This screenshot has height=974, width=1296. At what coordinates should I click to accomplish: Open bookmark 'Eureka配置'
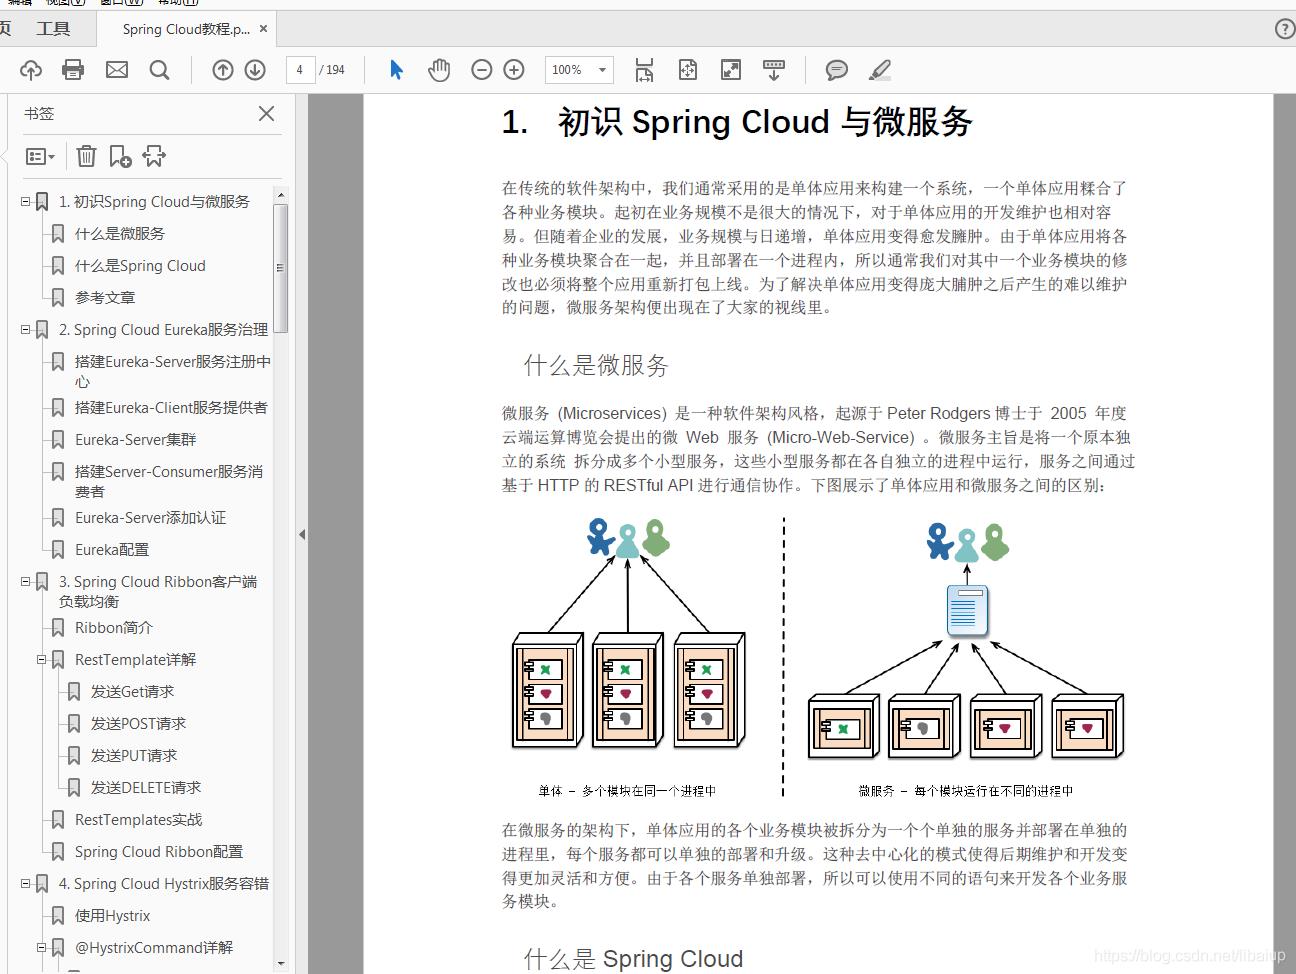click(x=112, y=549)
